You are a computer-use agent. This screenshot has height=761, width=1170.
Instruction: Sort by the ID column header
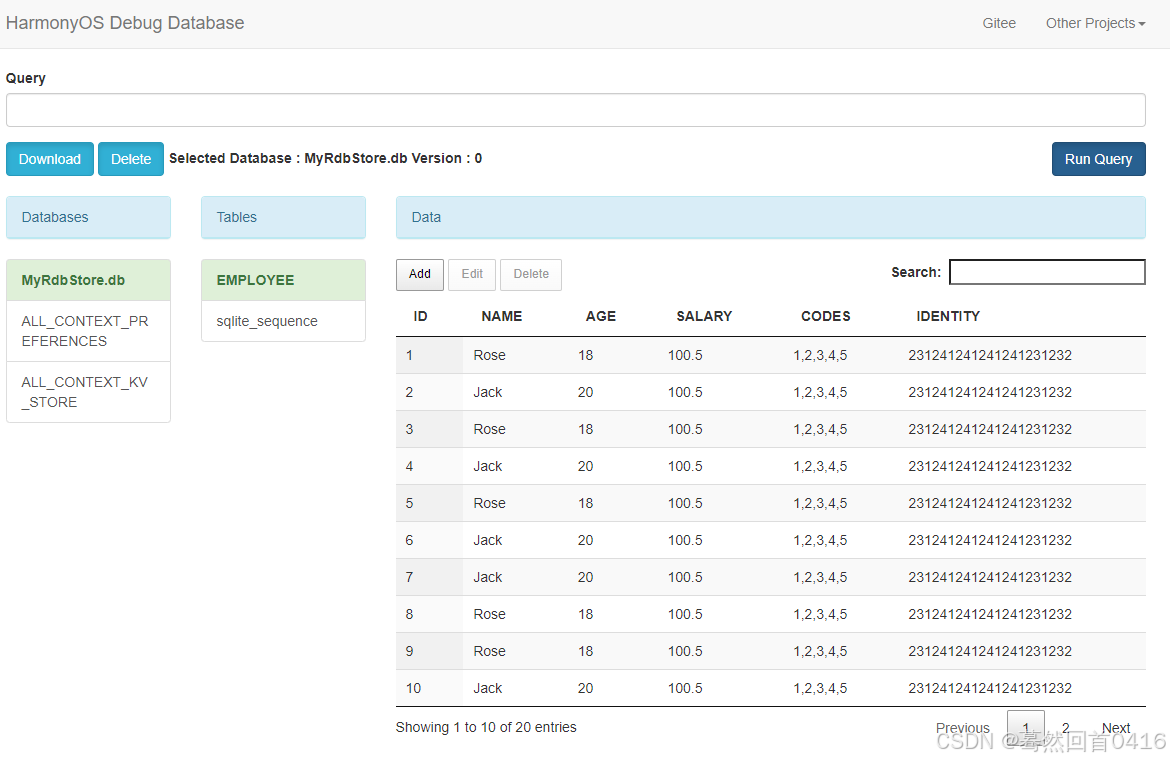point(420,316)
